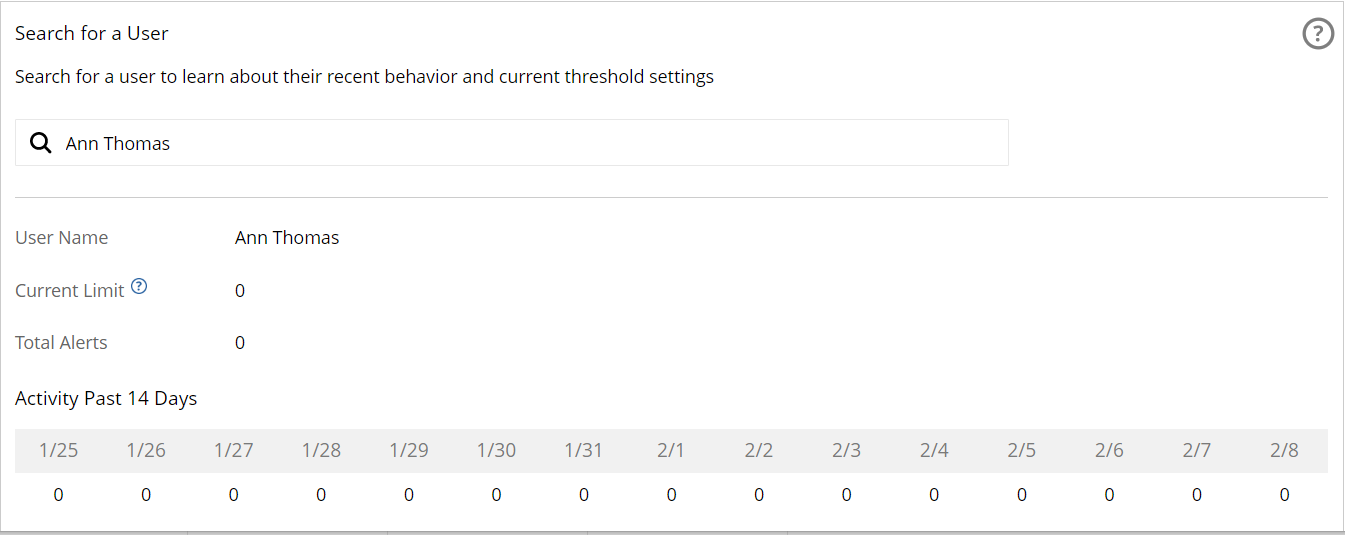Click the Current Limit info tooltip icon
1345x537 pixels.
click(139, 288)
